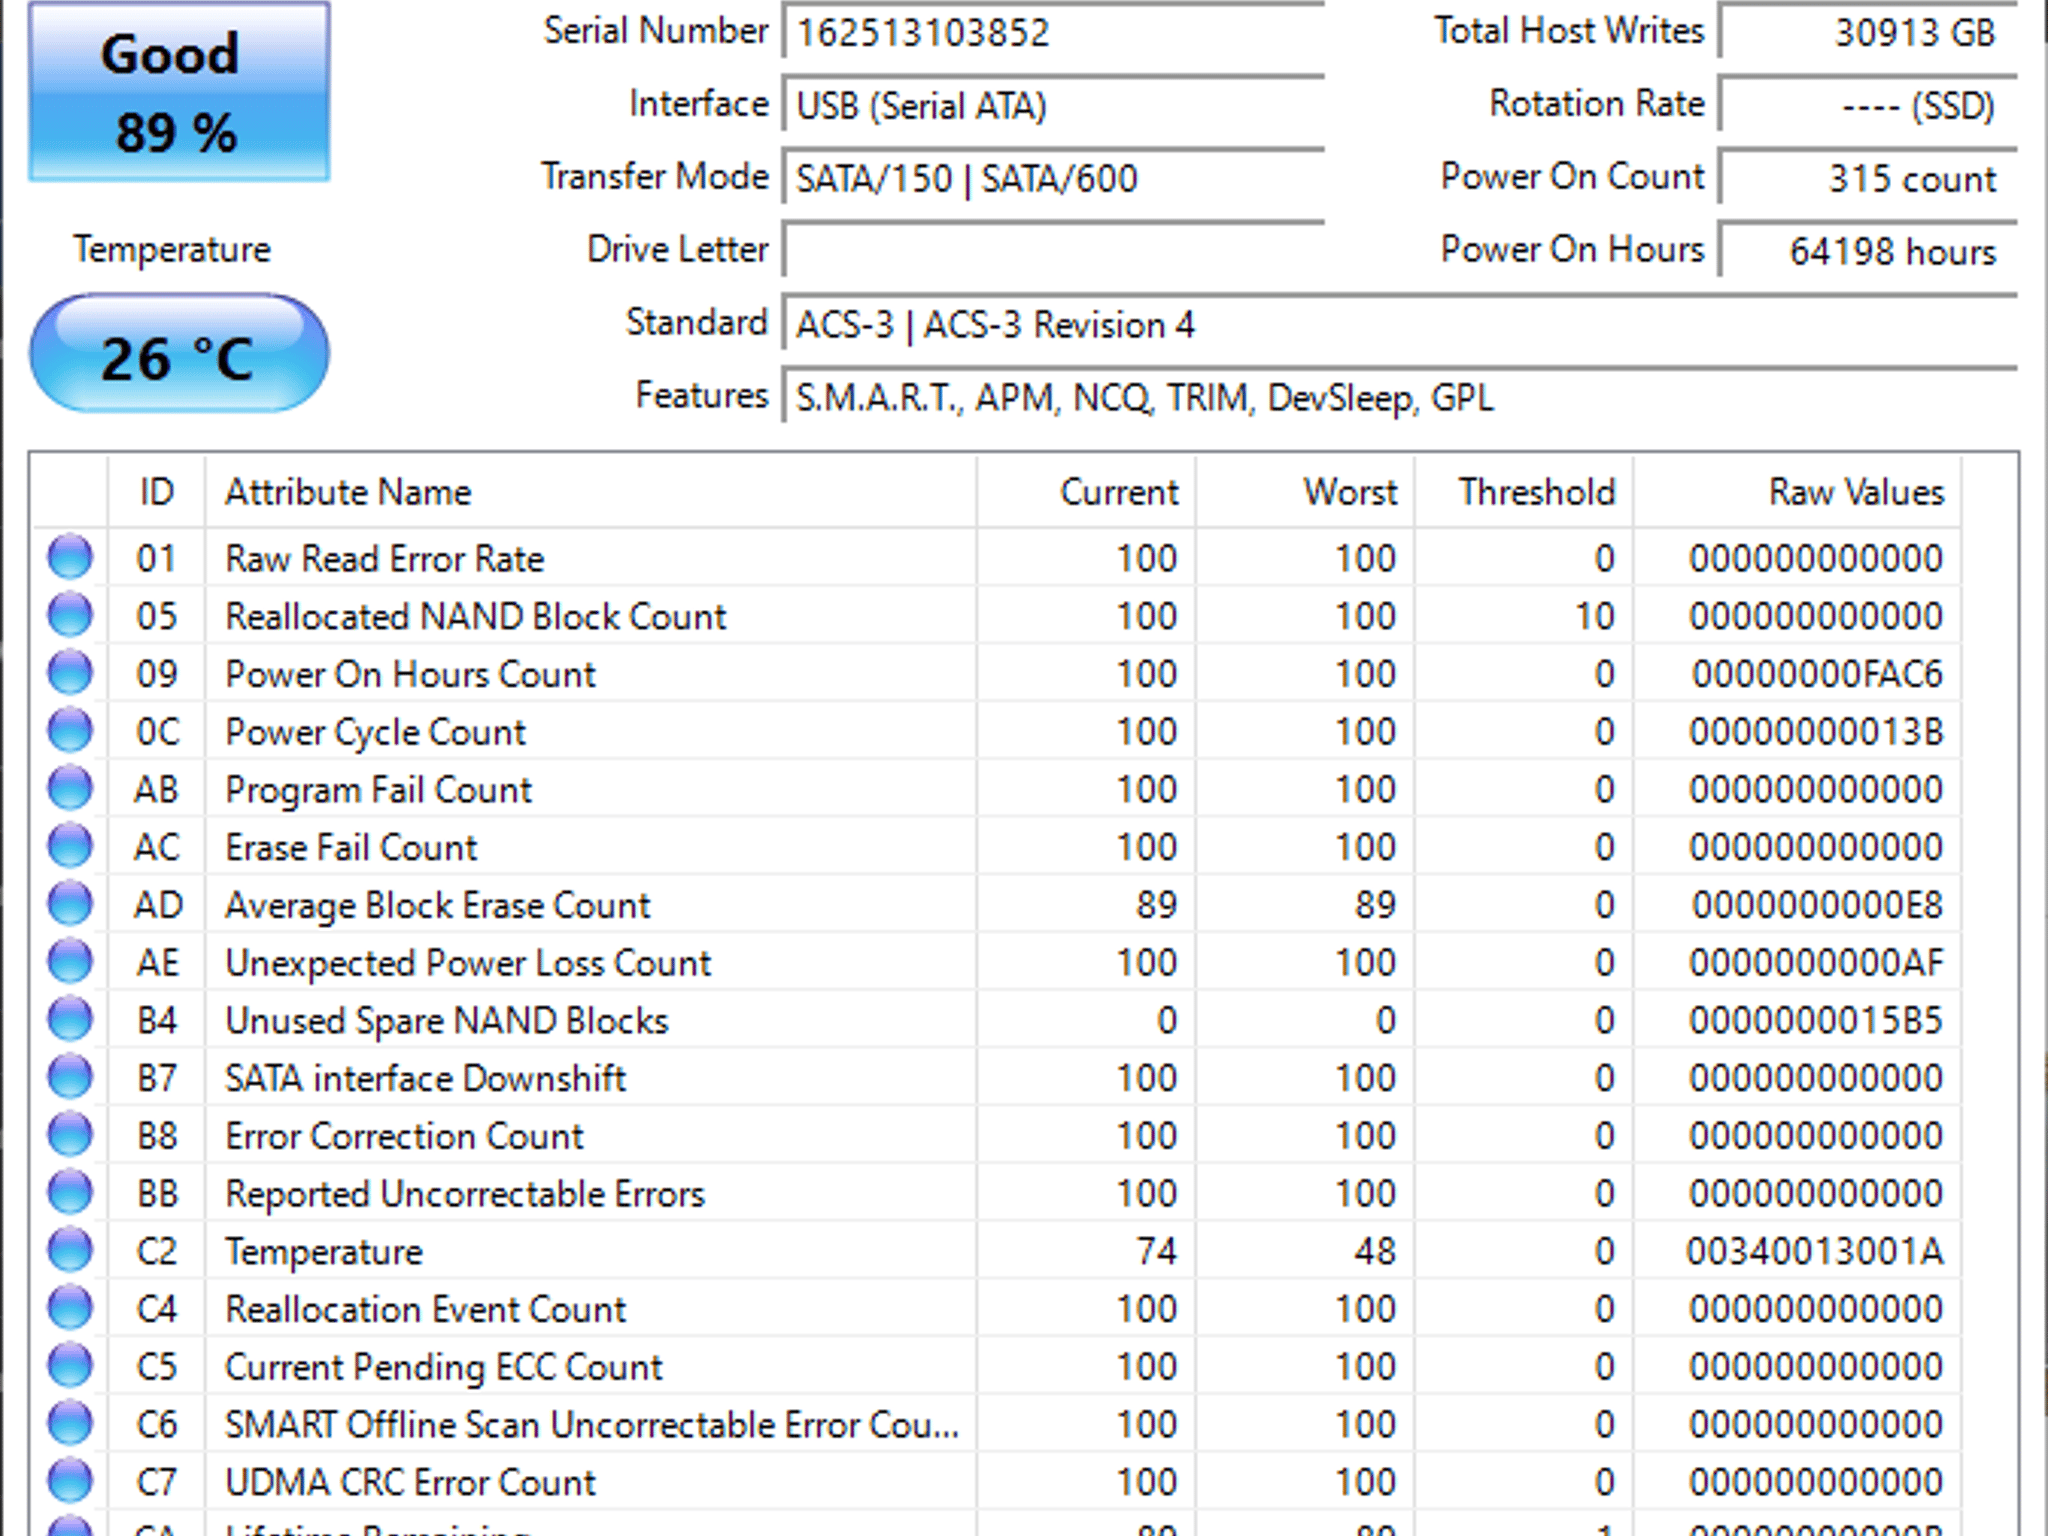This screenshot has height=1536, width=2048.
Task: Click status orb icon for Current Pending ECC Count
Action: coord(70,1366)
